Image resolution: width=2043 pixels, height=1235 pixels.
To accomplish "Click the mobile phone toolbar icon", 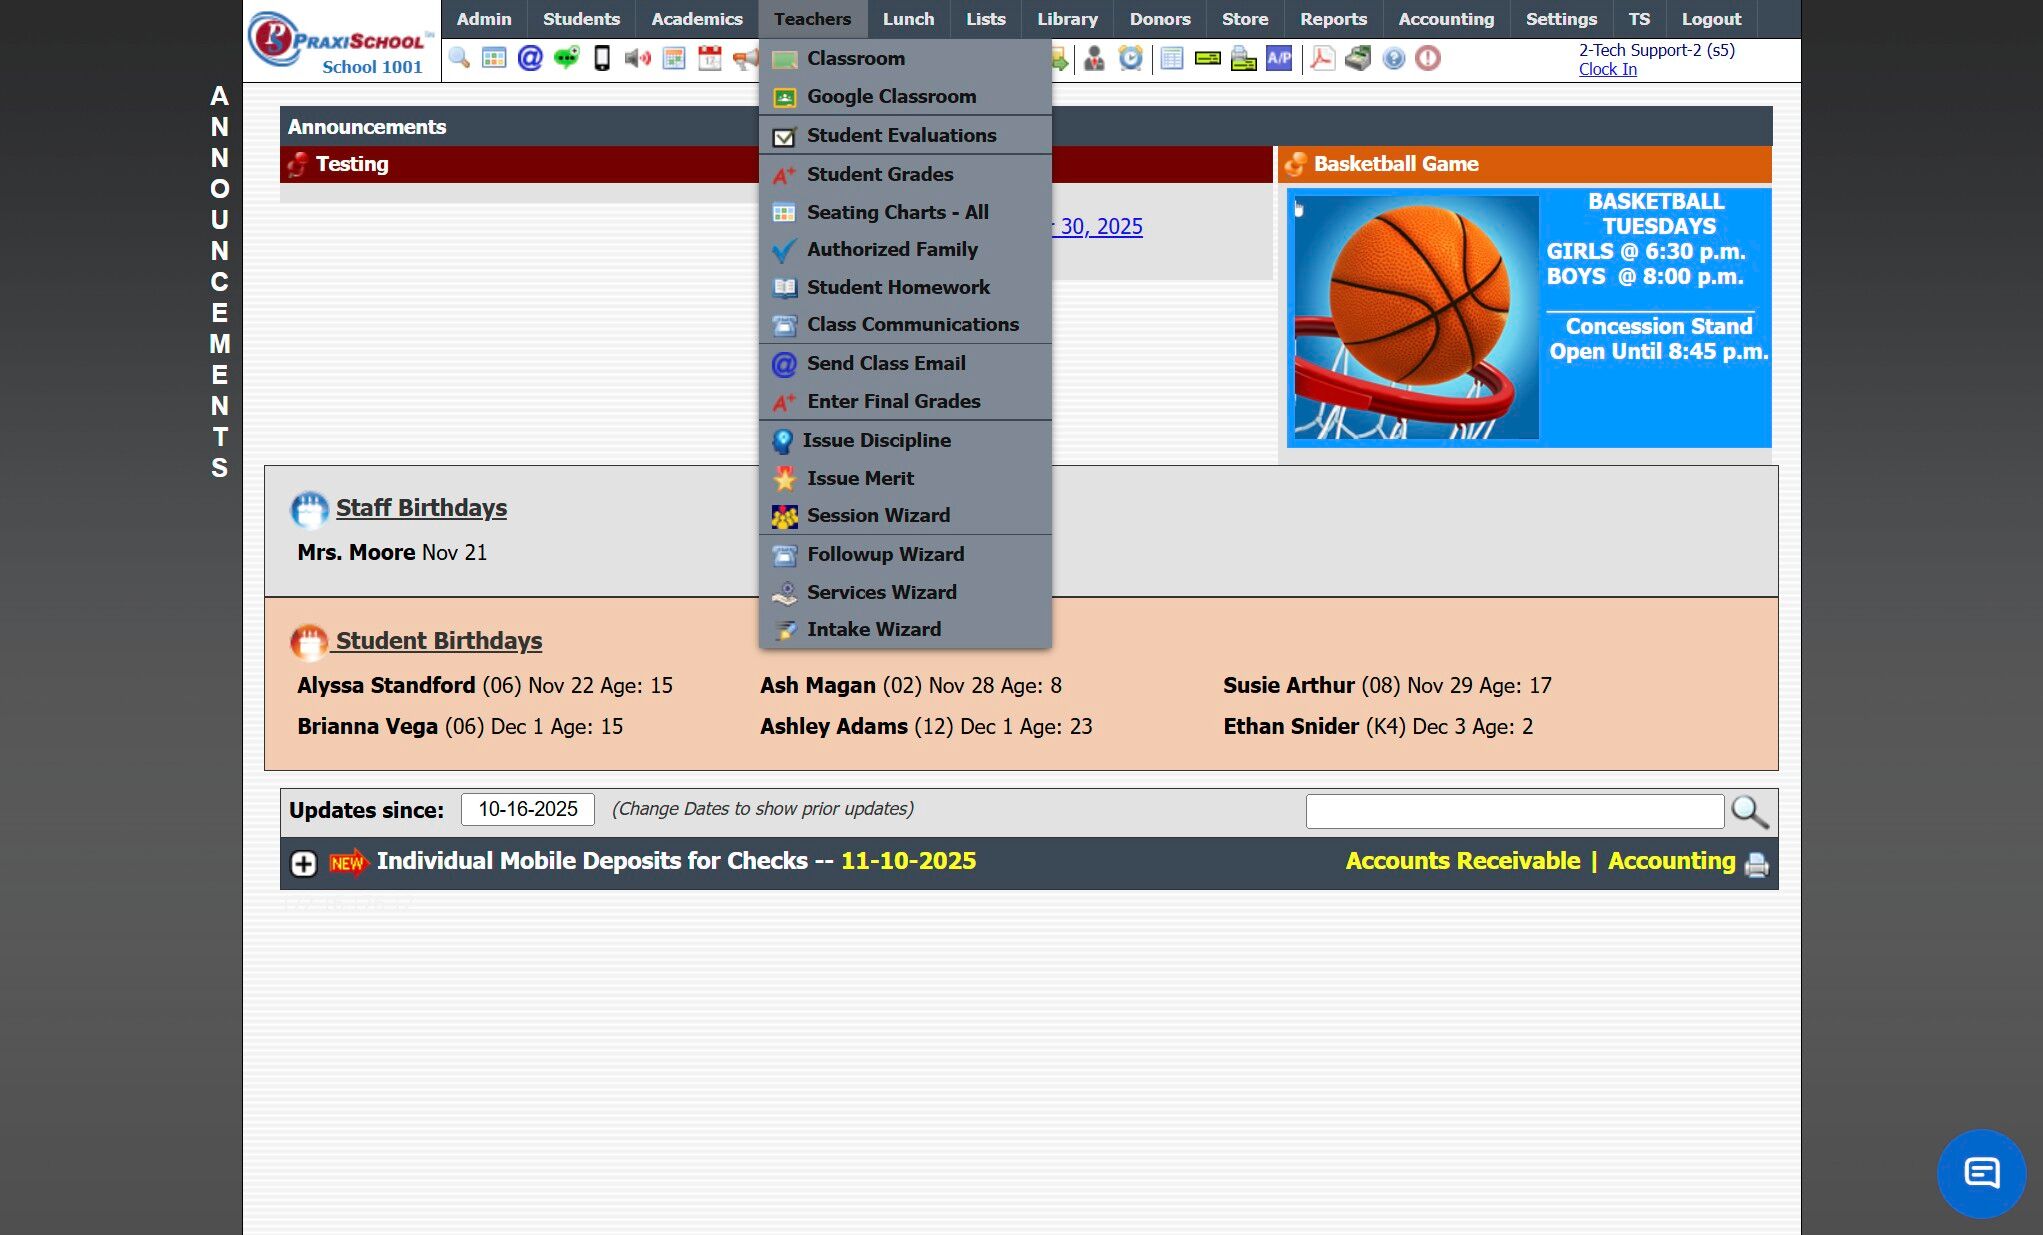I will click(x=602, y=58).
